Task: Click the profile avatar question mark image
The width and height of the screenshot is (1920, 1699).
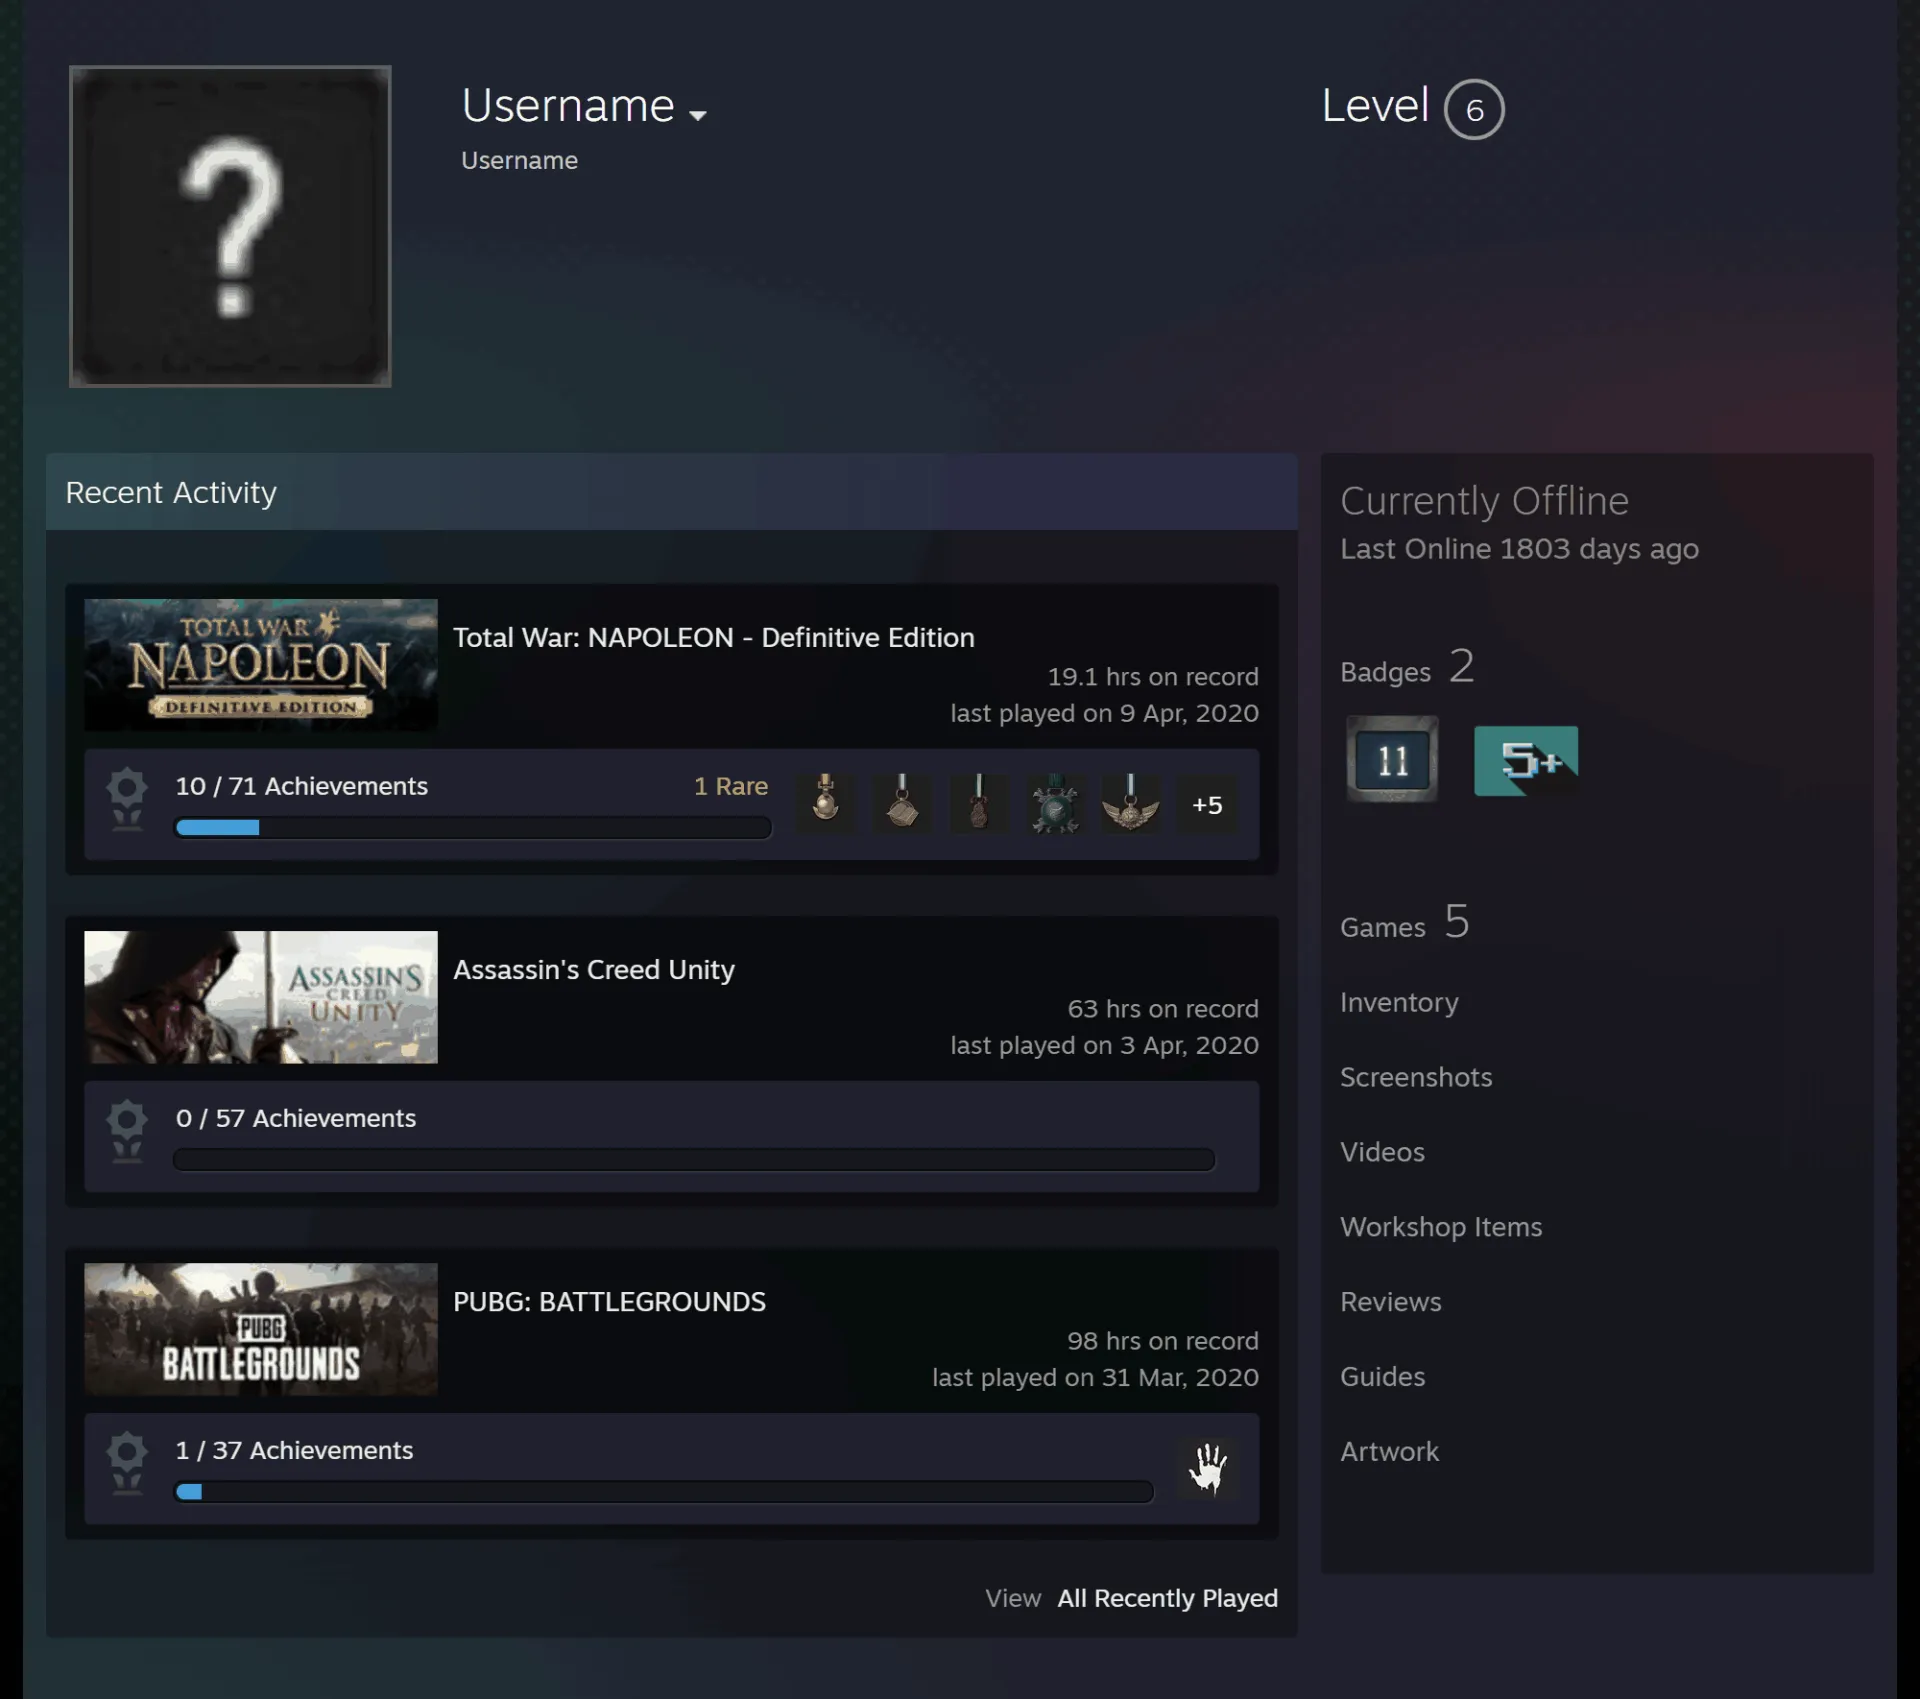Action: (x=230, y=226)
